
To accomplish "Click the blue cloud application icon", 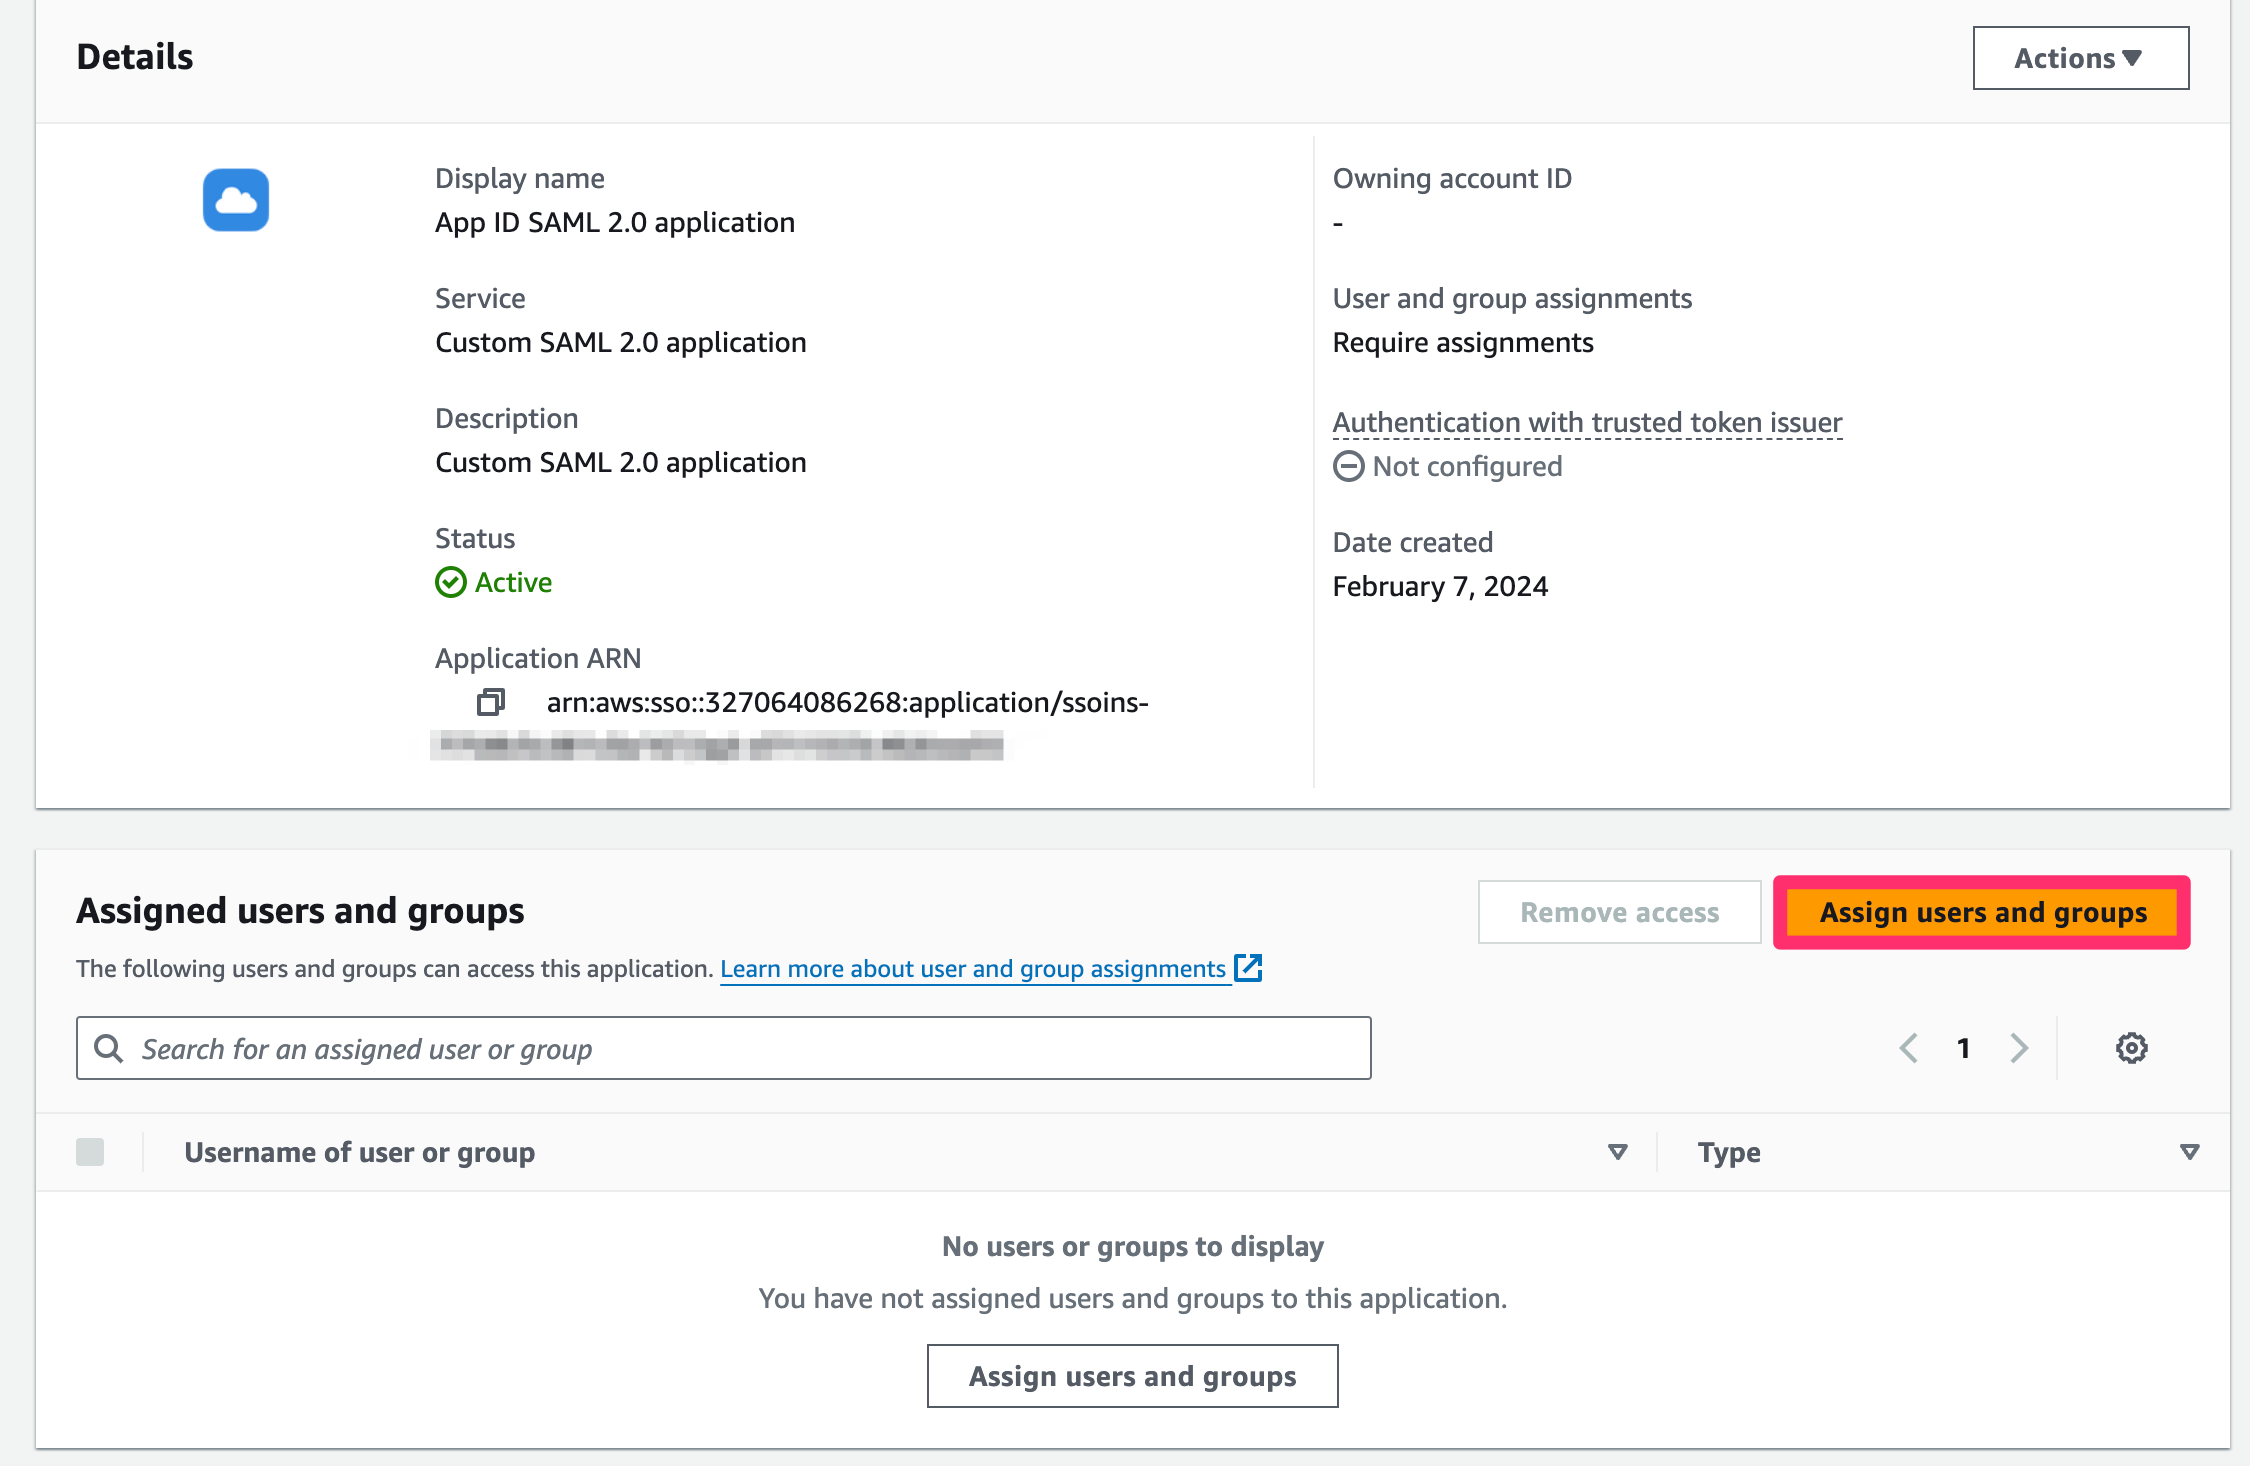I will [236, 200].
